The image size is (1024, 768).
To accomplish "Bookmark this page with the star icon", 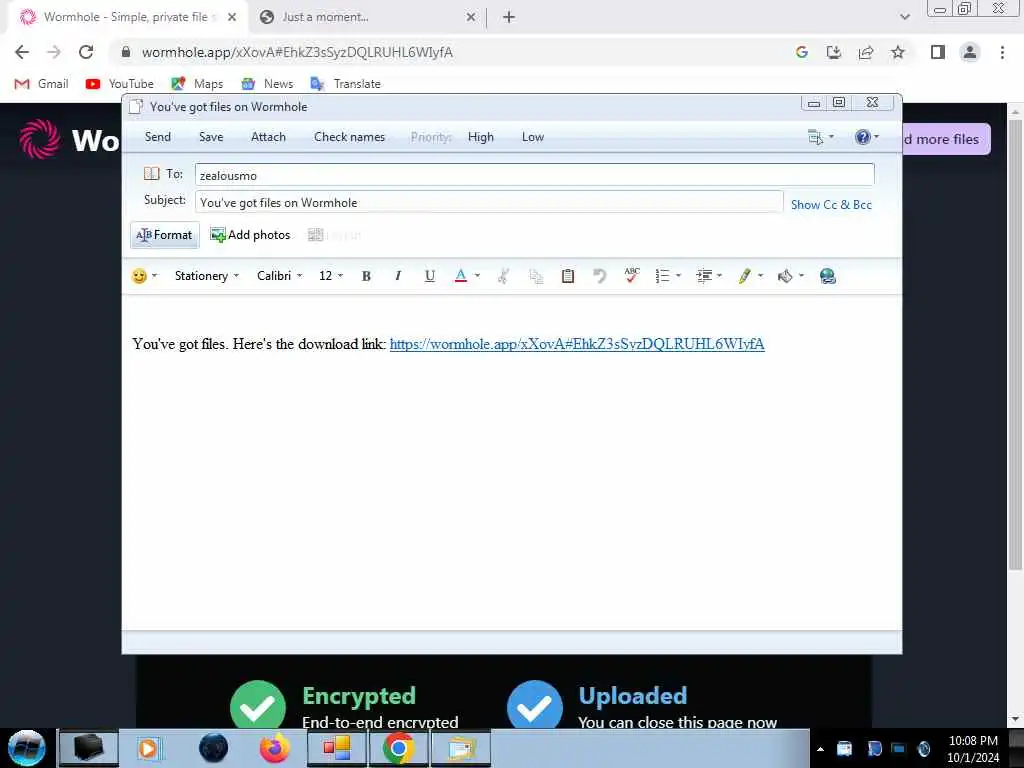I will click(x=898, y=52).
